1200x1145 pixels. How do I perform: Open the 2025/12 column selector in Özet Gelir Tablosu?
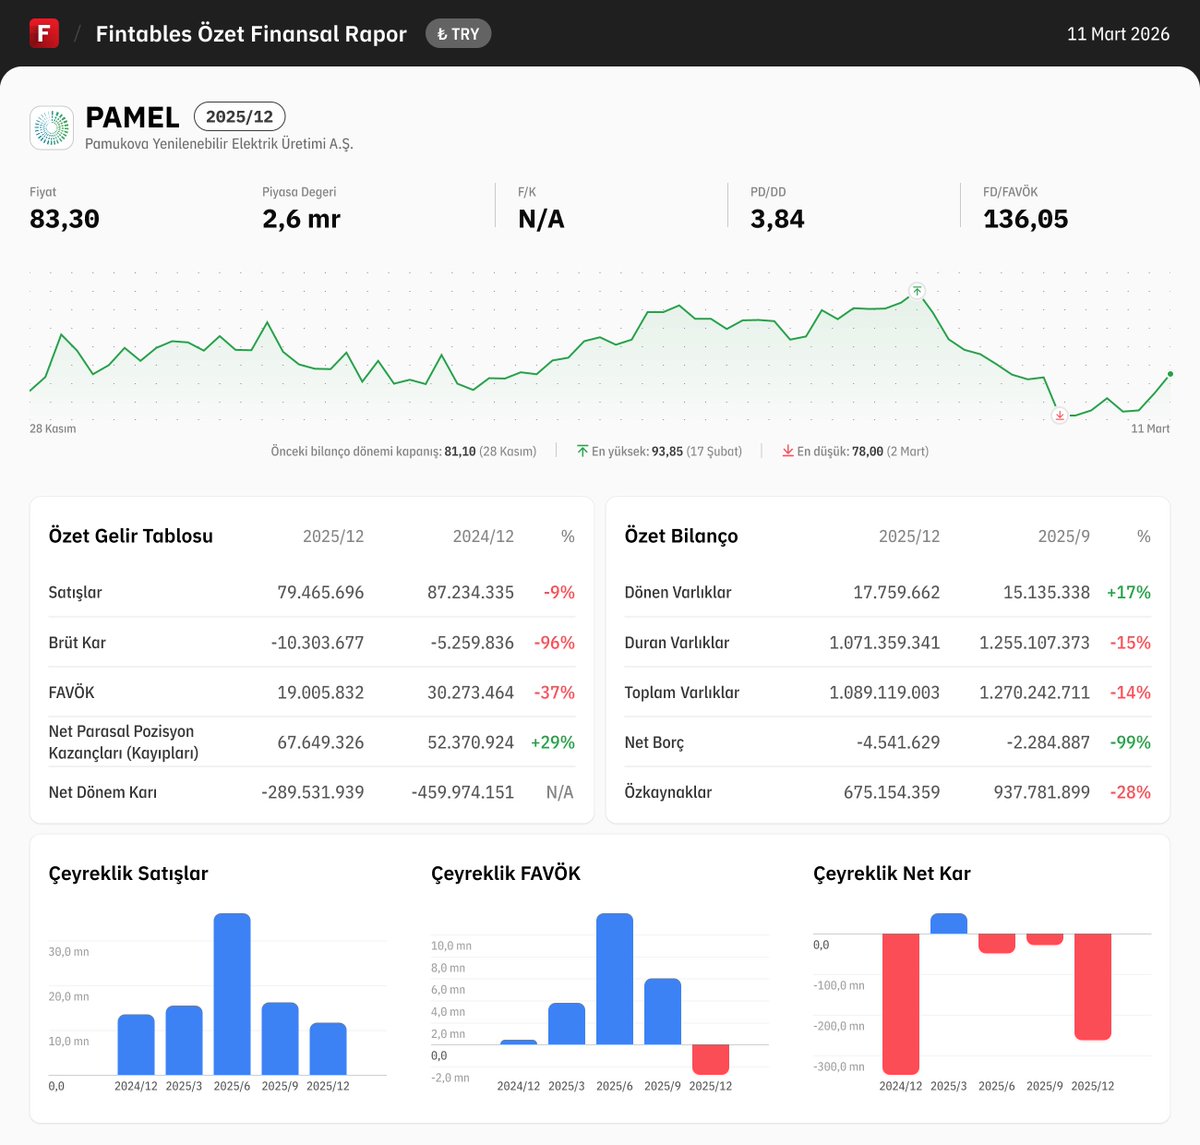pos(334,536)
